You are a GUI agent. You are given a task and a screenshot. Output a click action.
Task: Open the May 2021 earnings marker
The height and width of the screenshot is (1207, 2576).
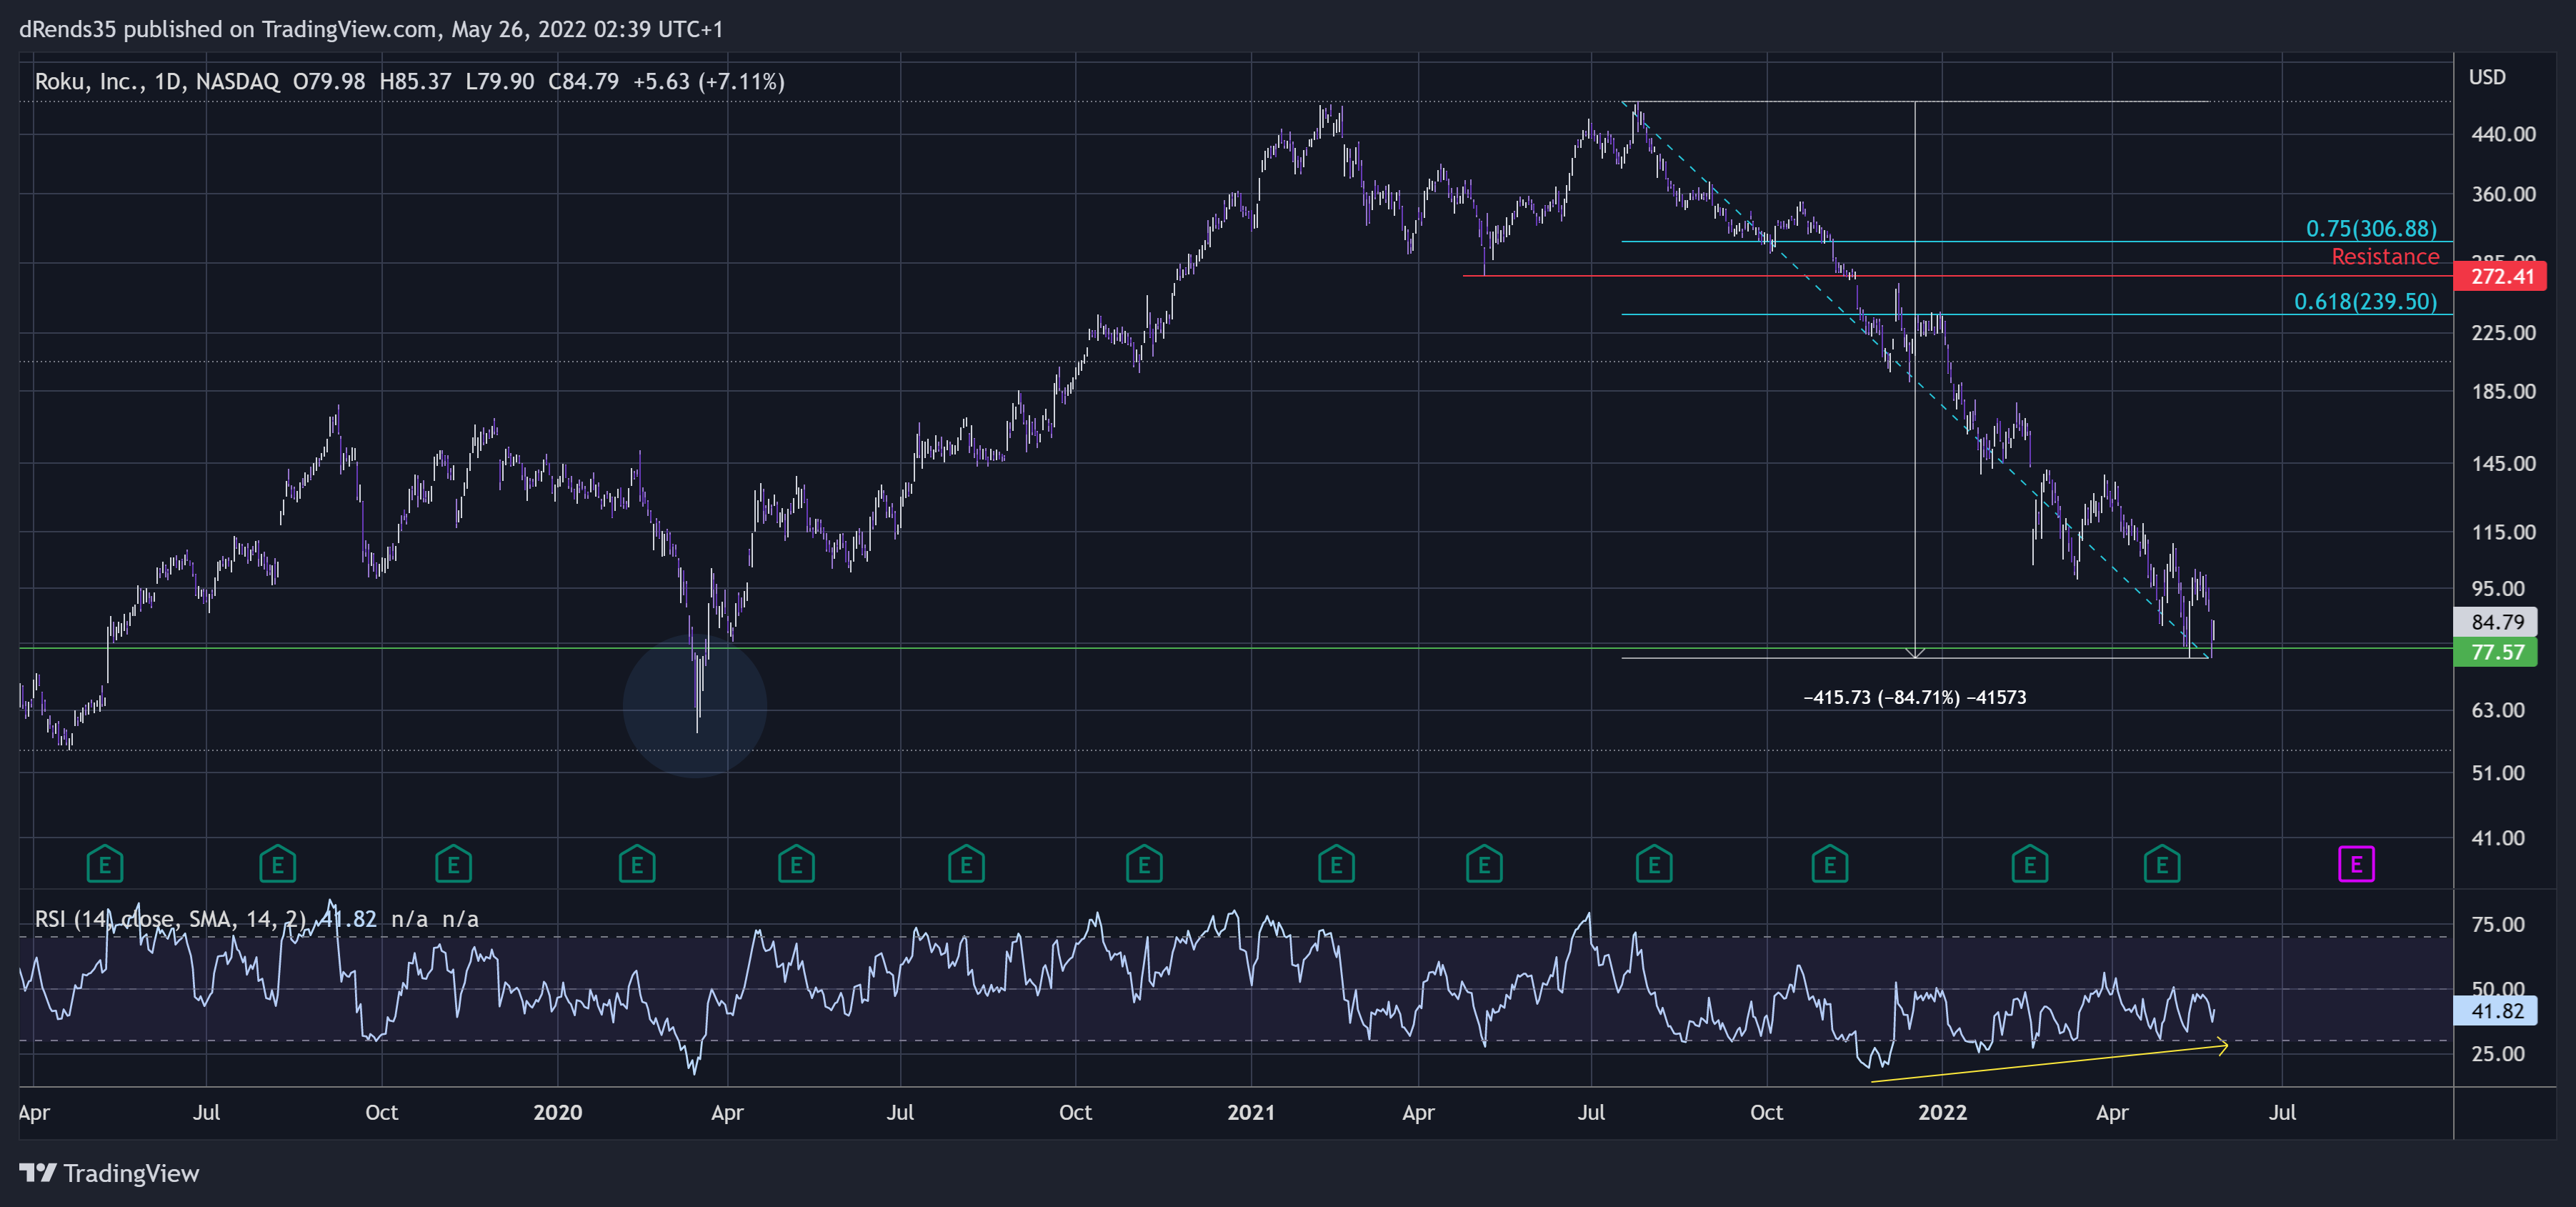tap(1484, 864)
